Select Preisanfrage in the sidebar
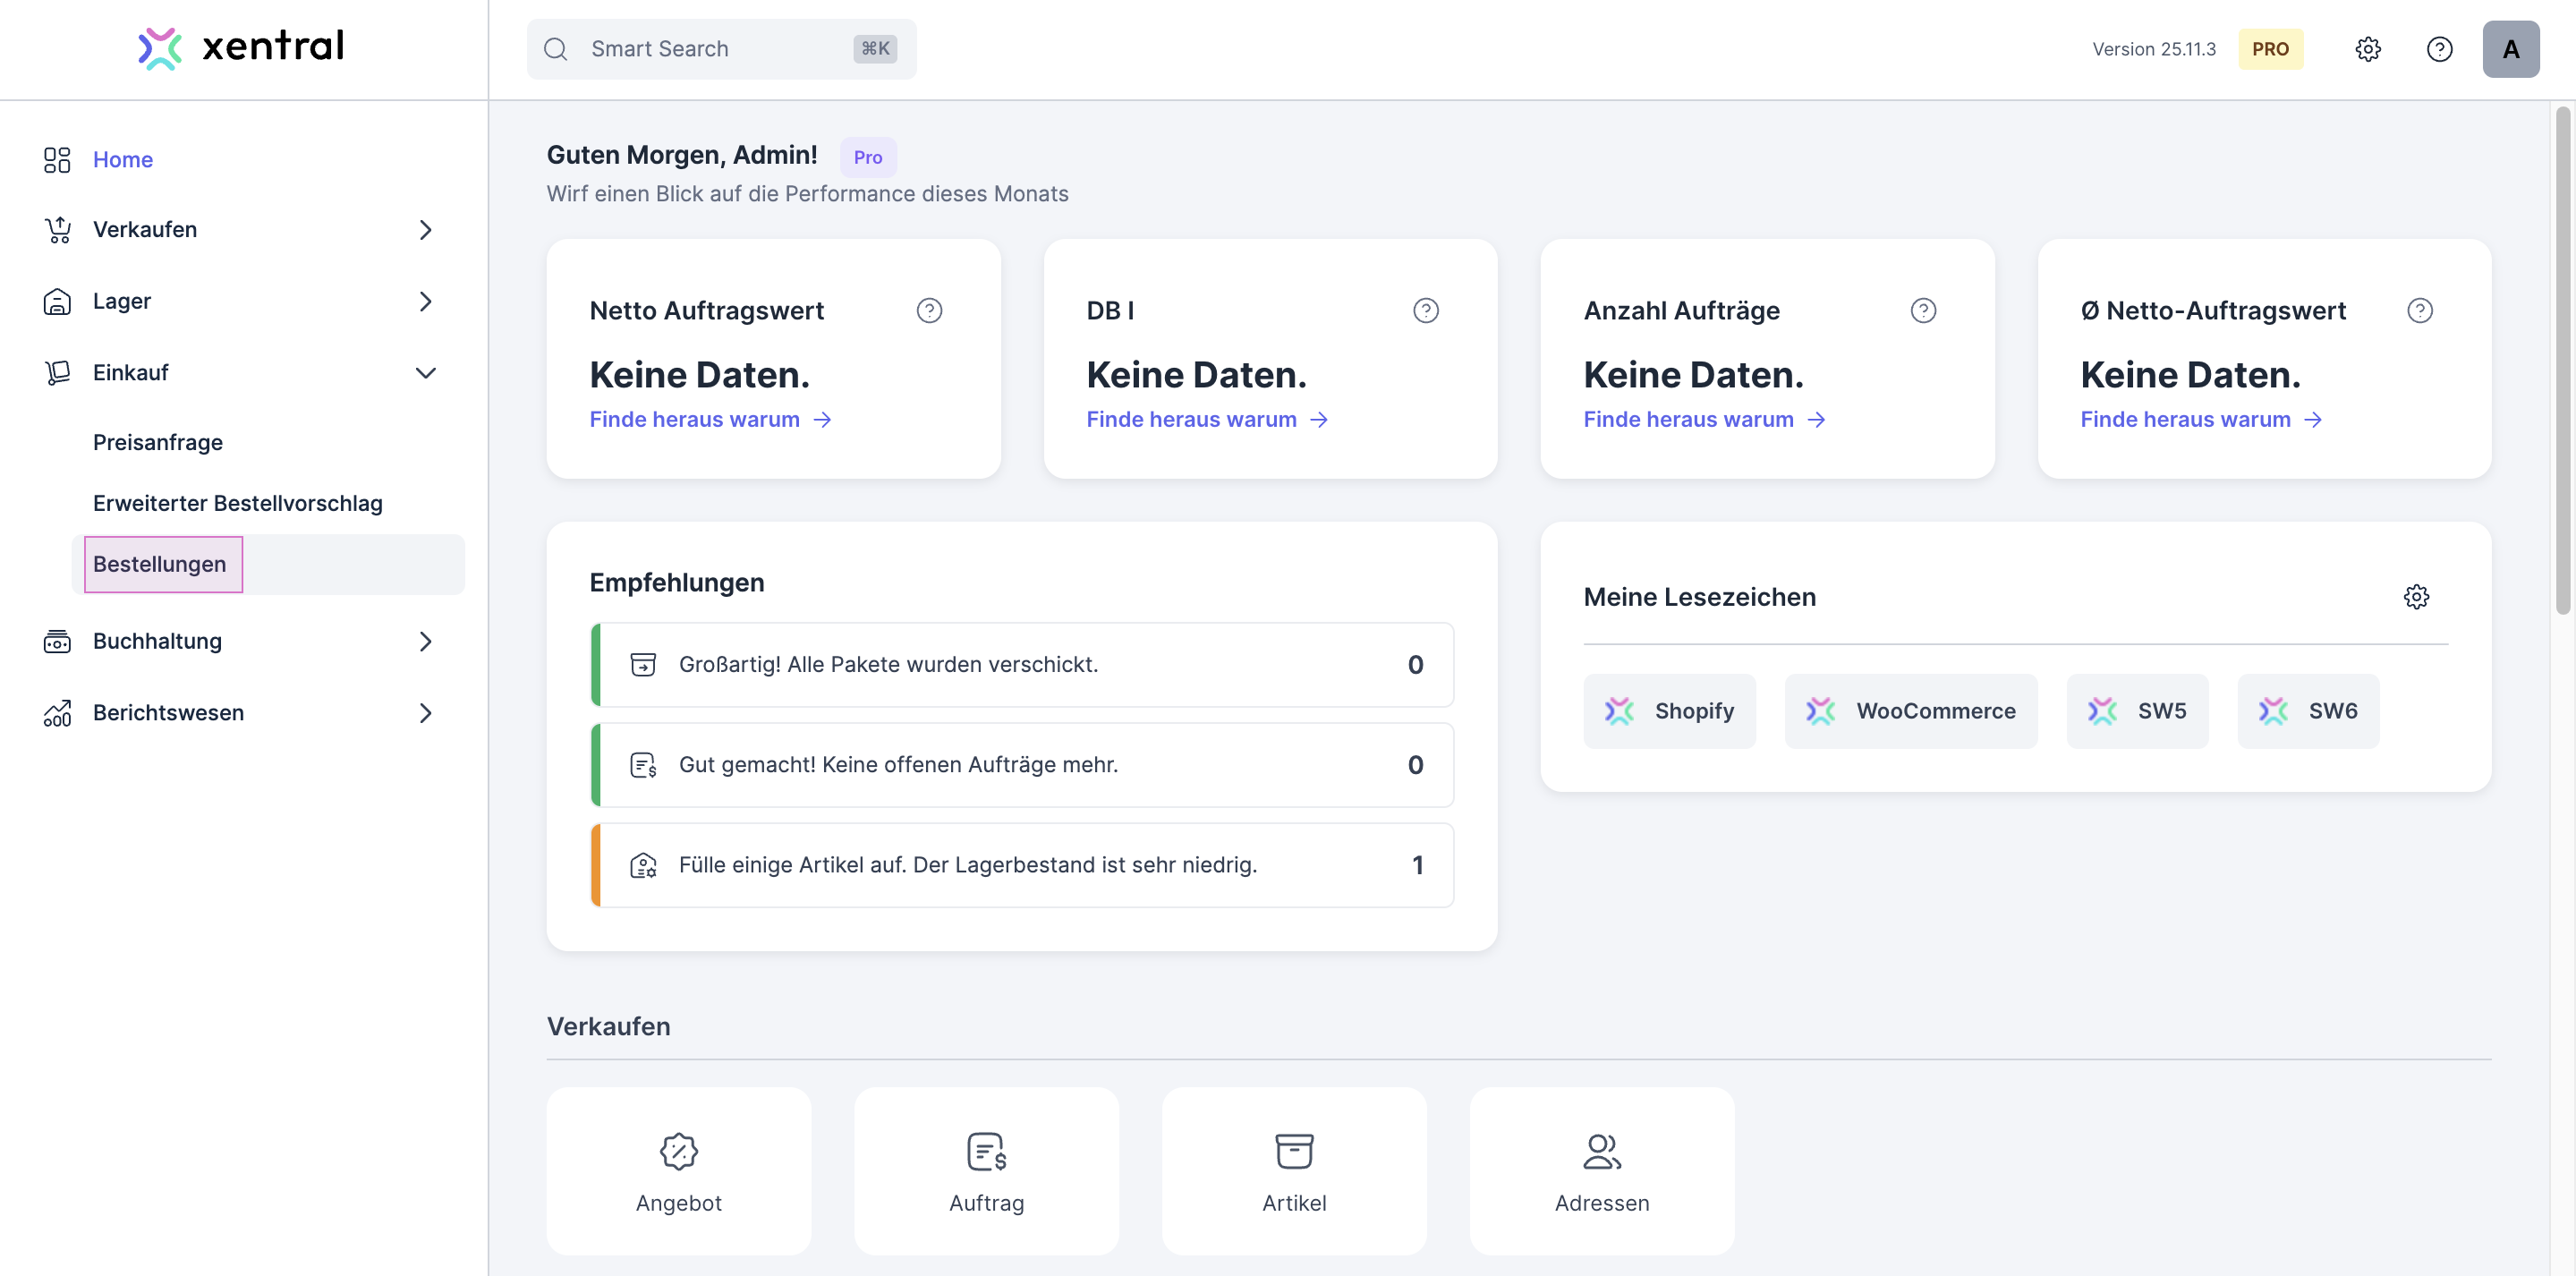 [158, 442]
